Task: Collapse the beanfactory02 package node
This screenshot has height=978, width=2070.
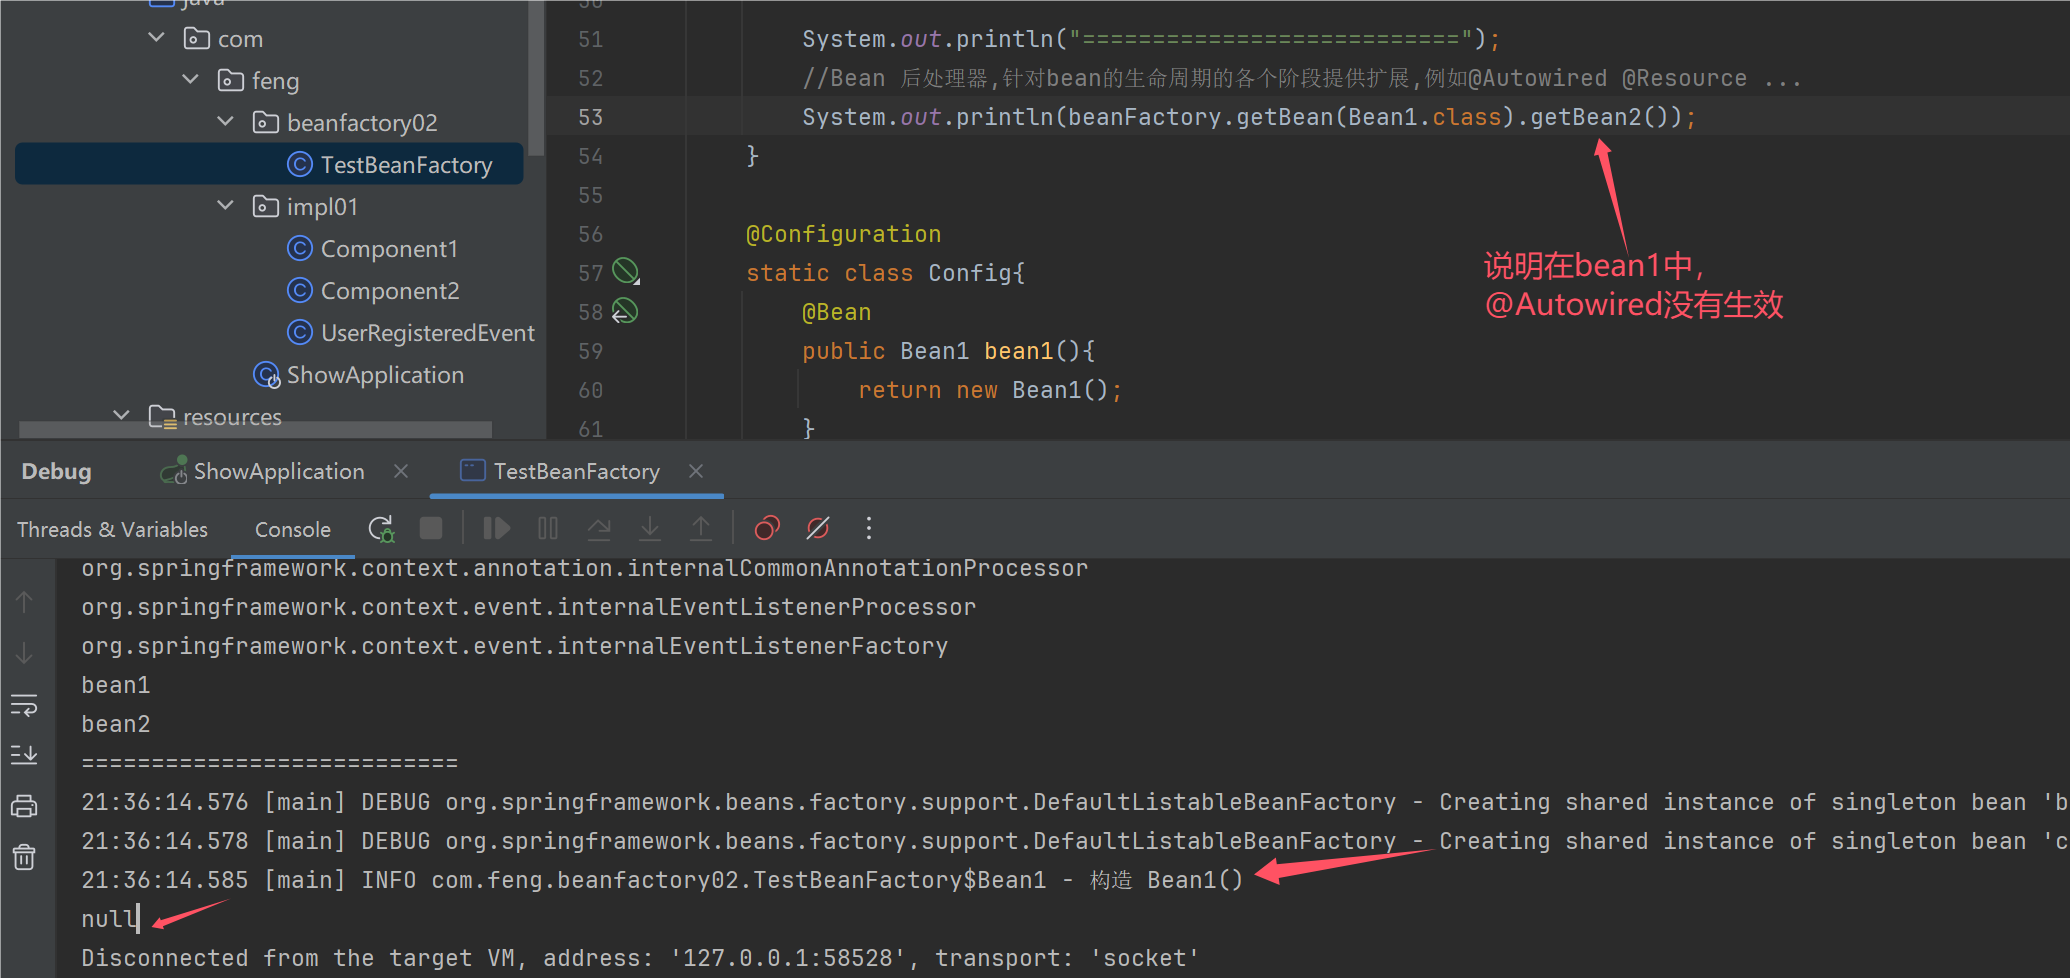Action: (x=225, y=121)
